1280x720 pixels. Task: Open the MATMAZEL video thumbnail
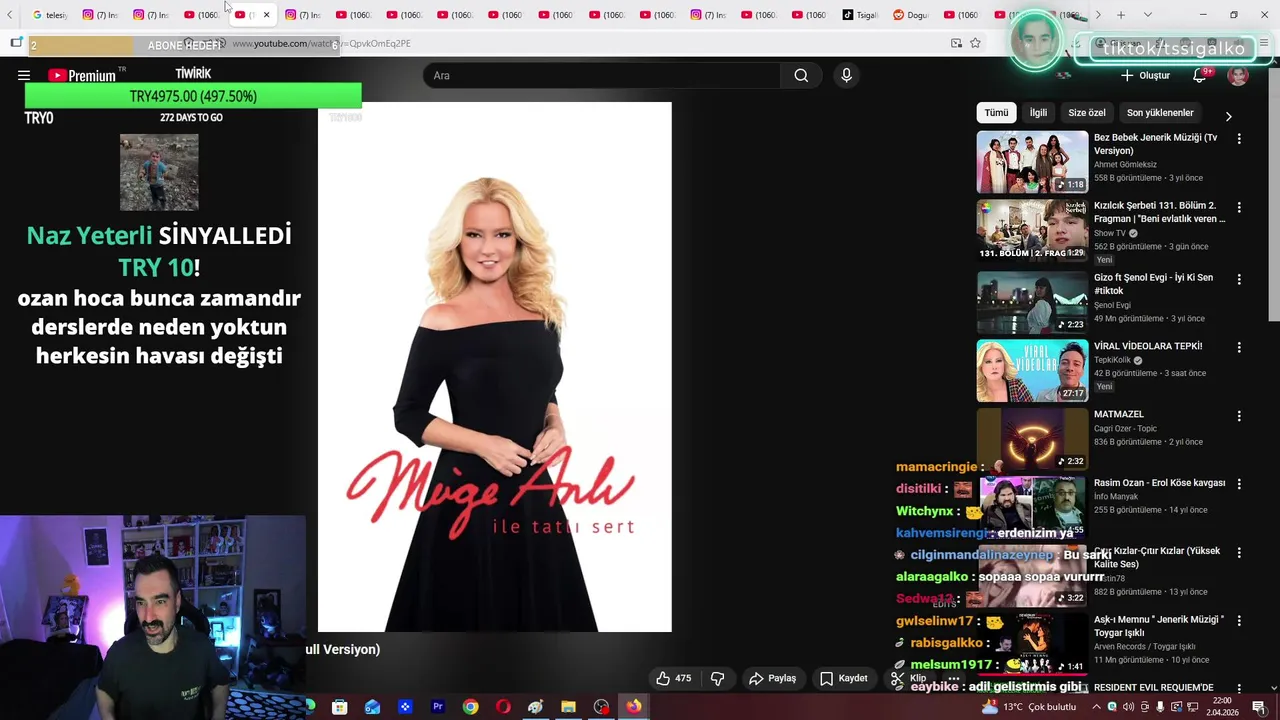1032,439
